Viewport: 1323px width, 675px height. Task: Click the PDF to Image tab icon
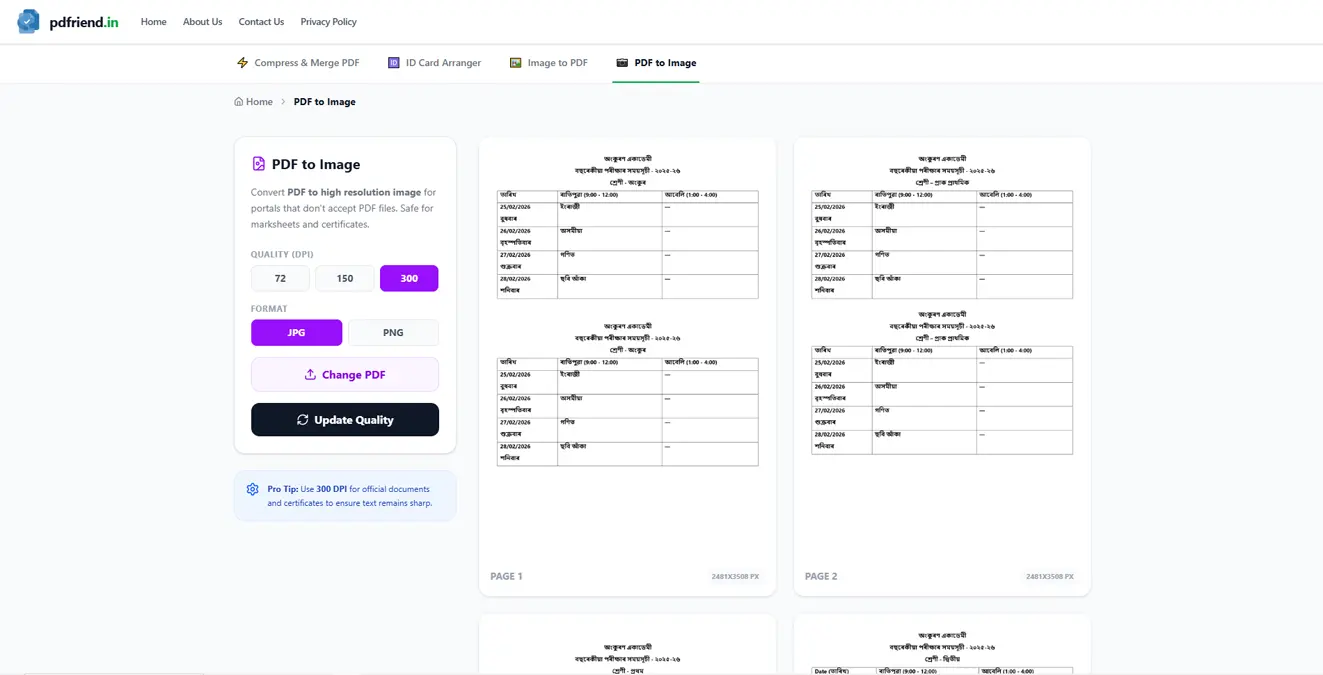pos(622,63)
